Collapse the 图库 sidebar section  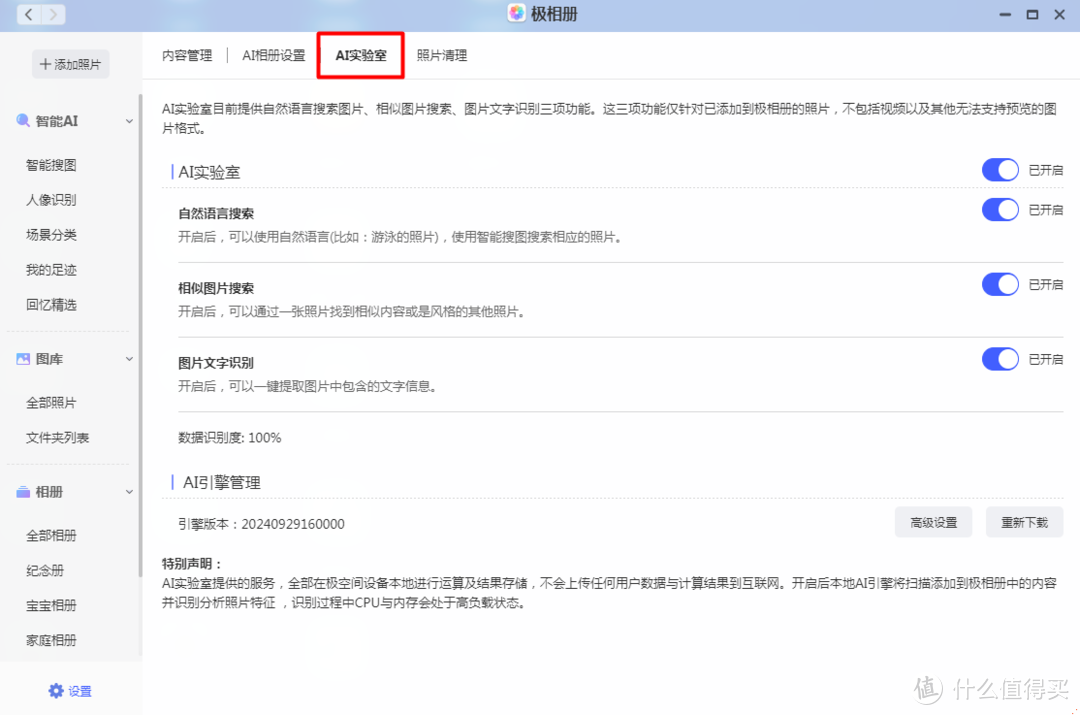coord(129,358)
